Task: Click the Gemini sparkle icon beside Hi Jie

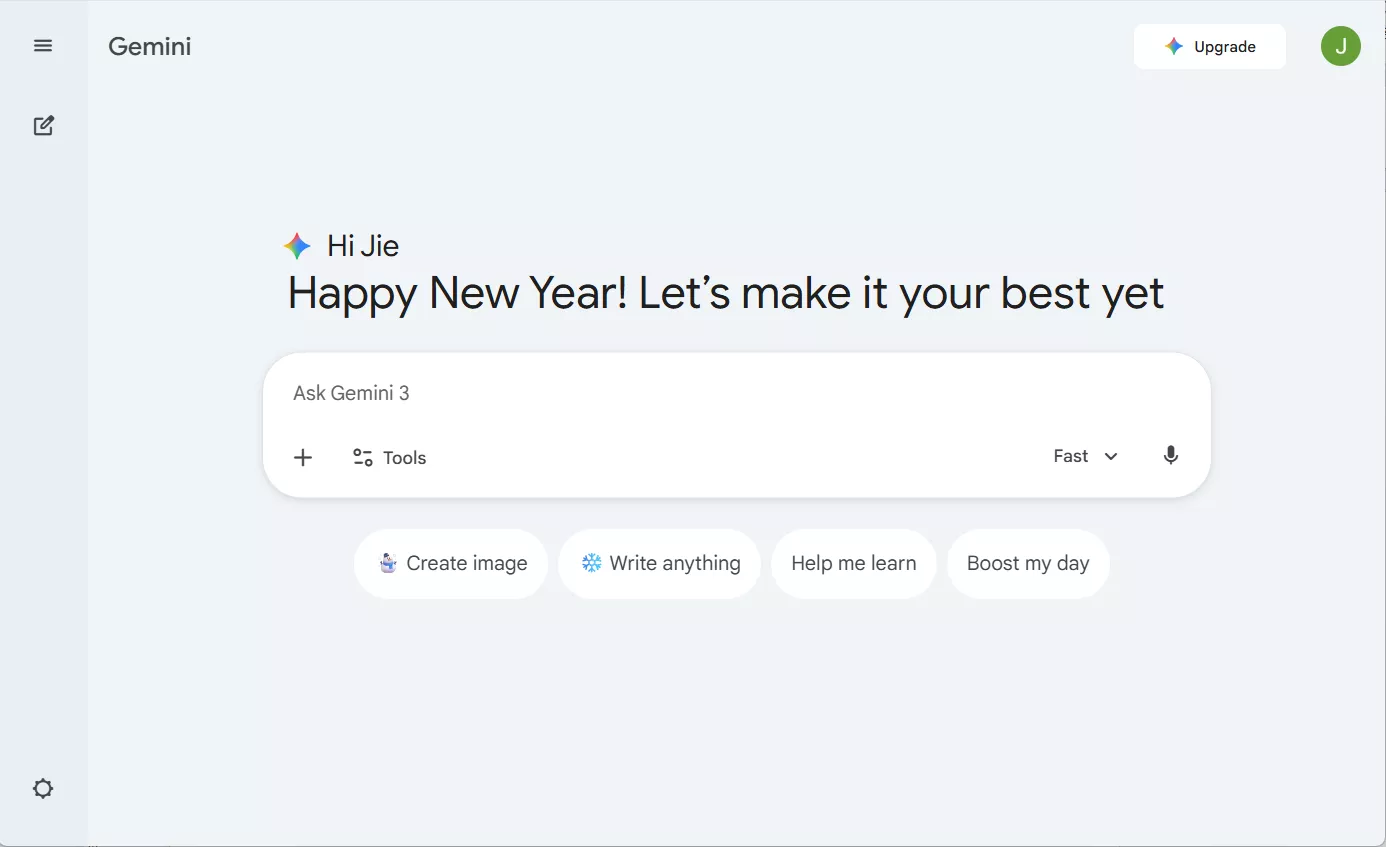Action: pyautogui.click(x=297, y=246)
